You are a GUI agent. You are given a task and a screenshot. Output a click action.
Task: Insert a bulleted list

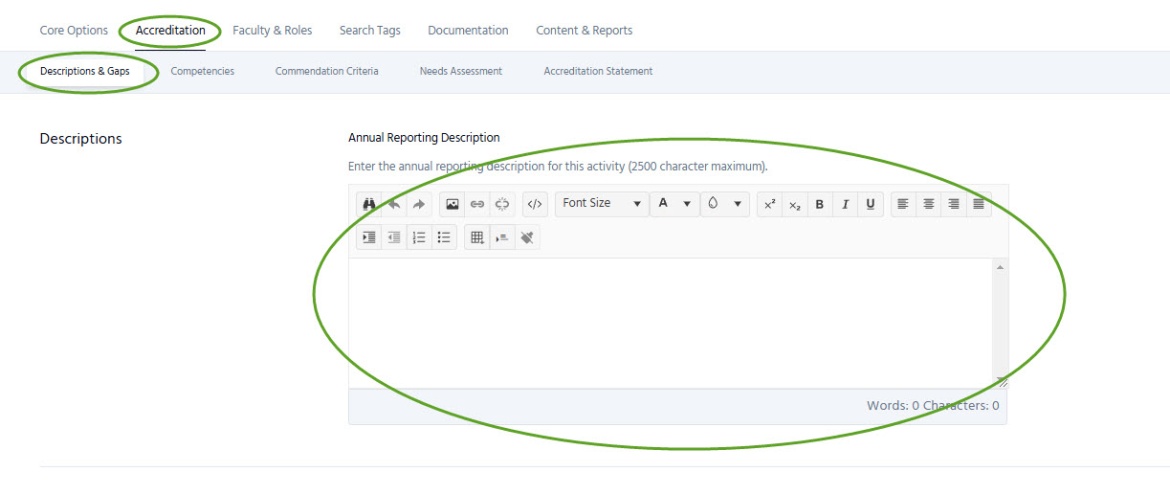444,237
